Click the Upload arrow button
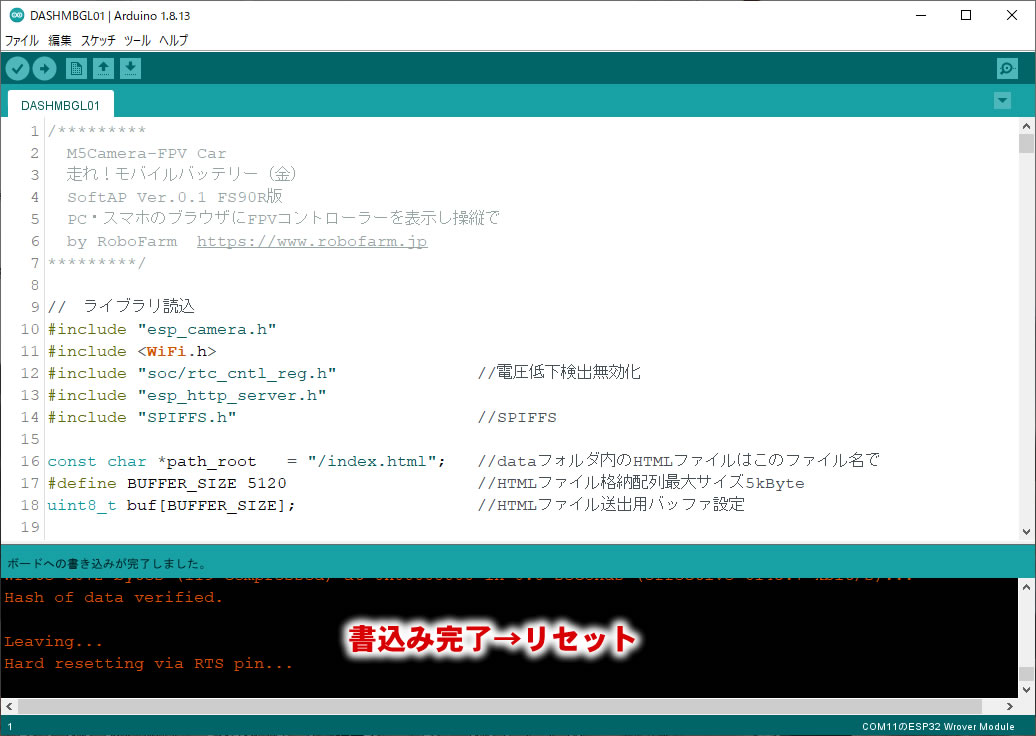This screenshot has height=736, width=1036. tap(44, 68)
